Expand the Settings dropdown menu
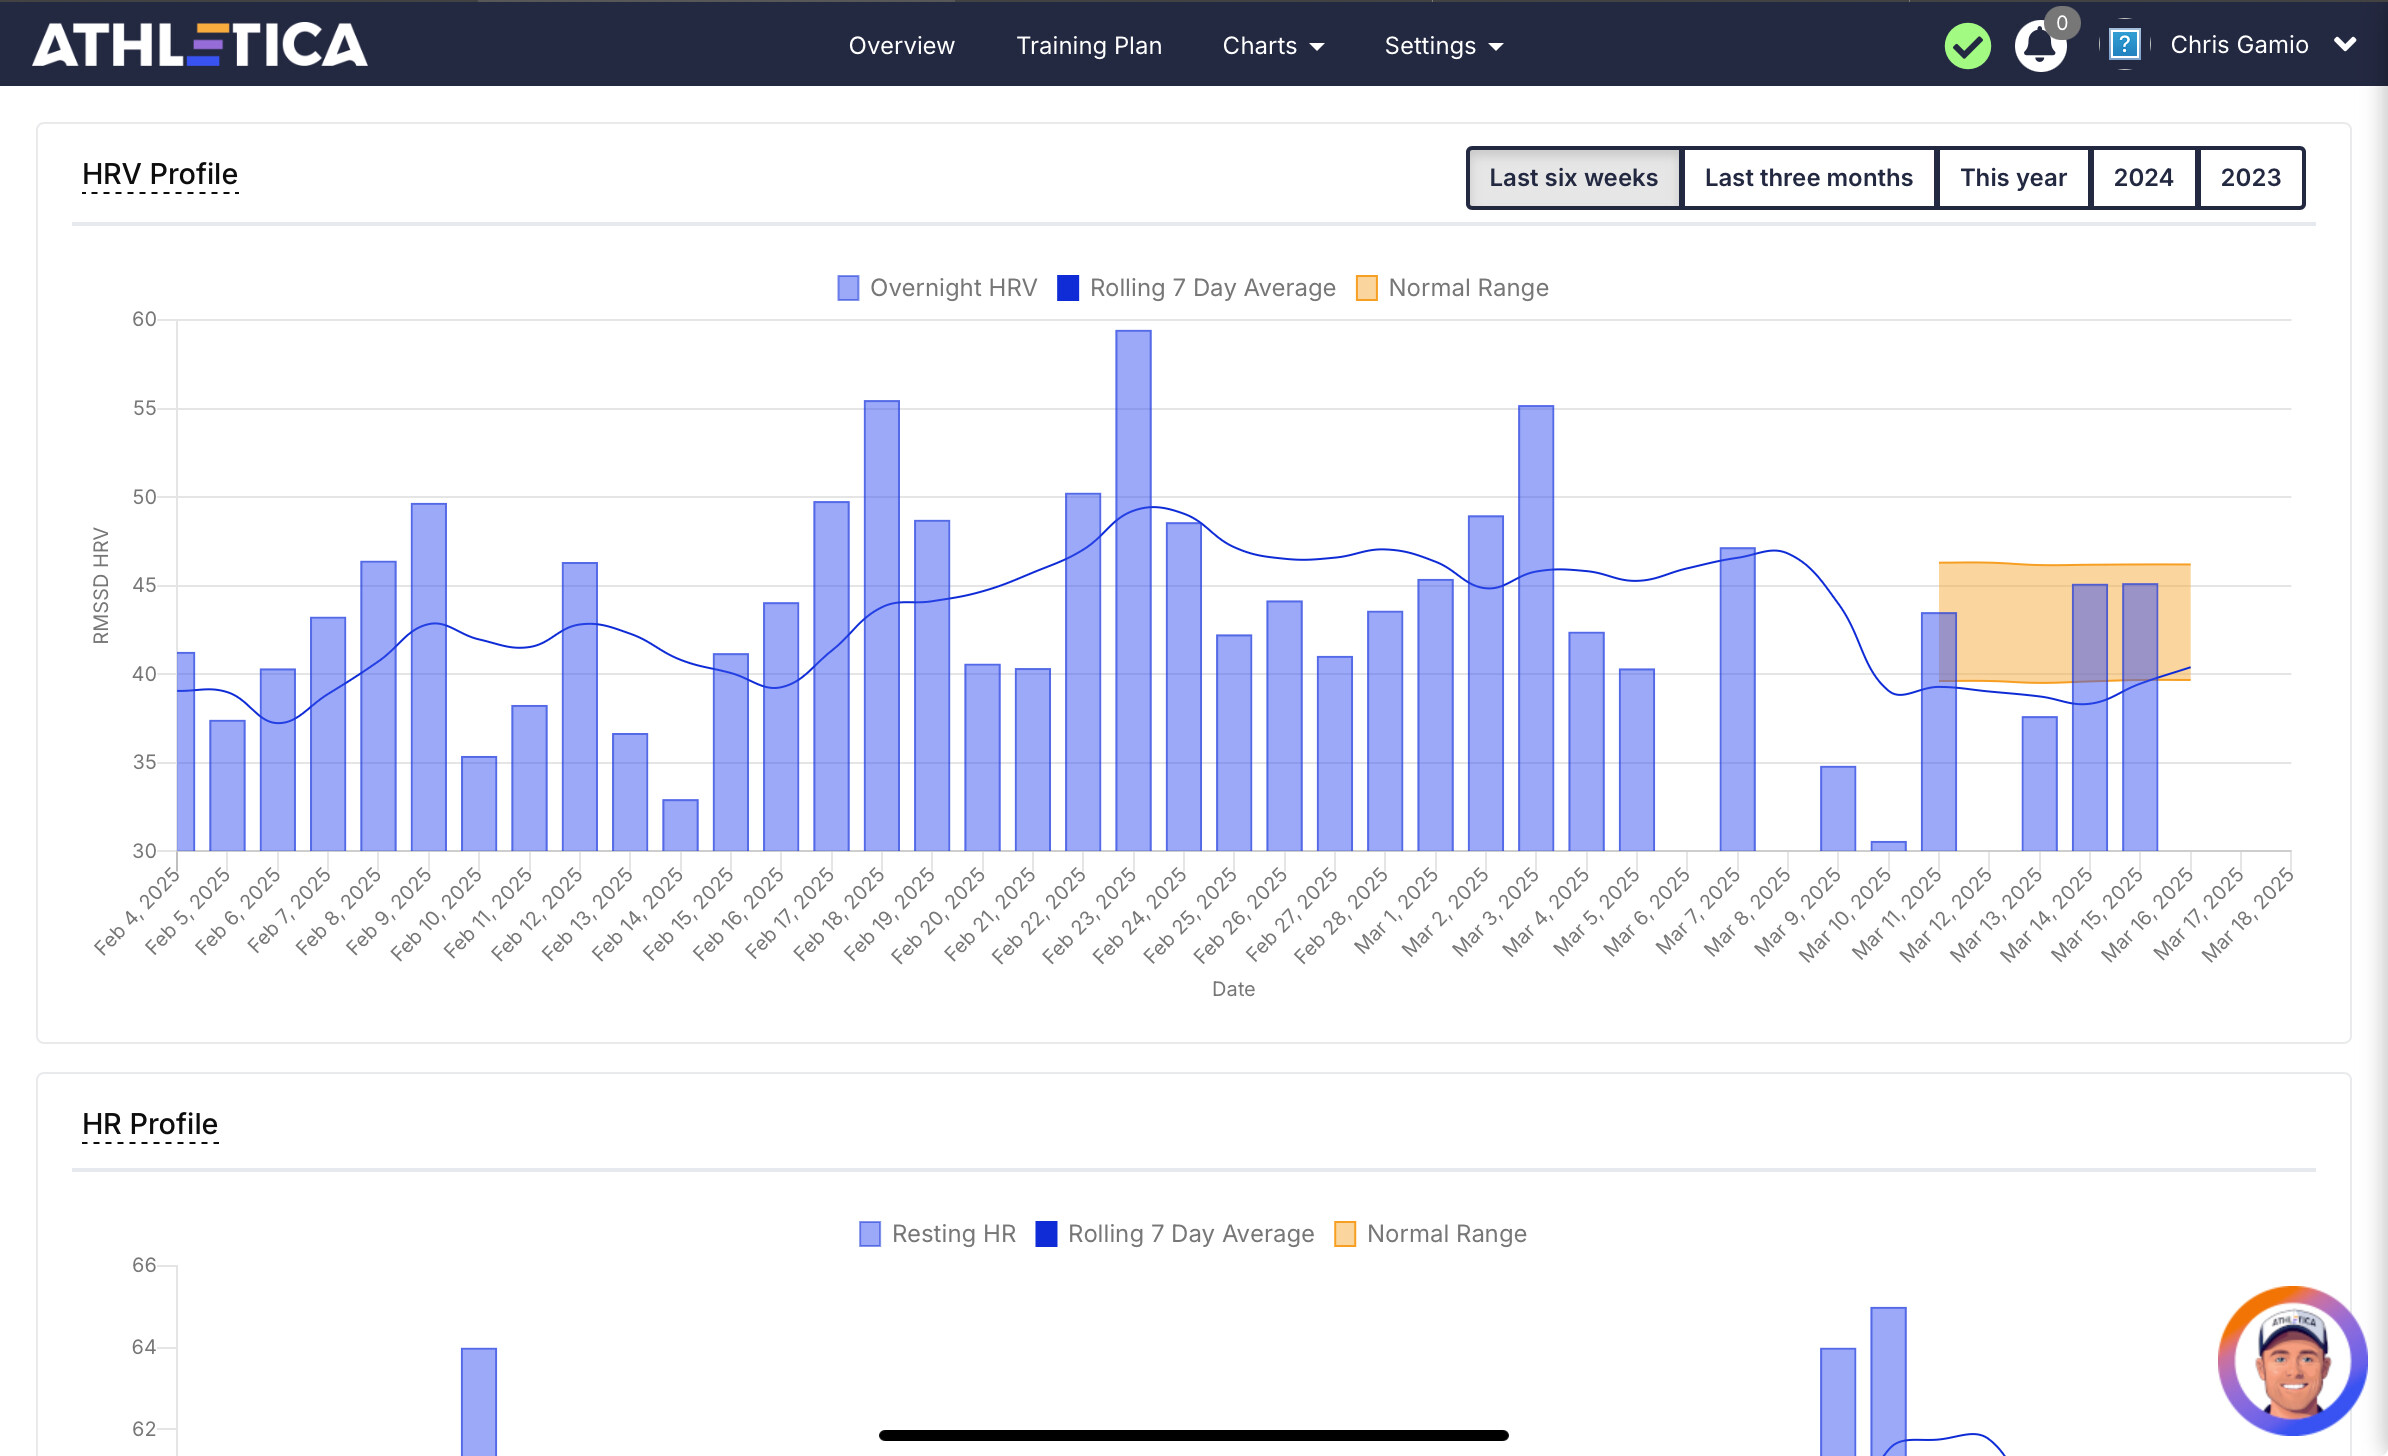2388x1456 pixels. pos(1443,46)
